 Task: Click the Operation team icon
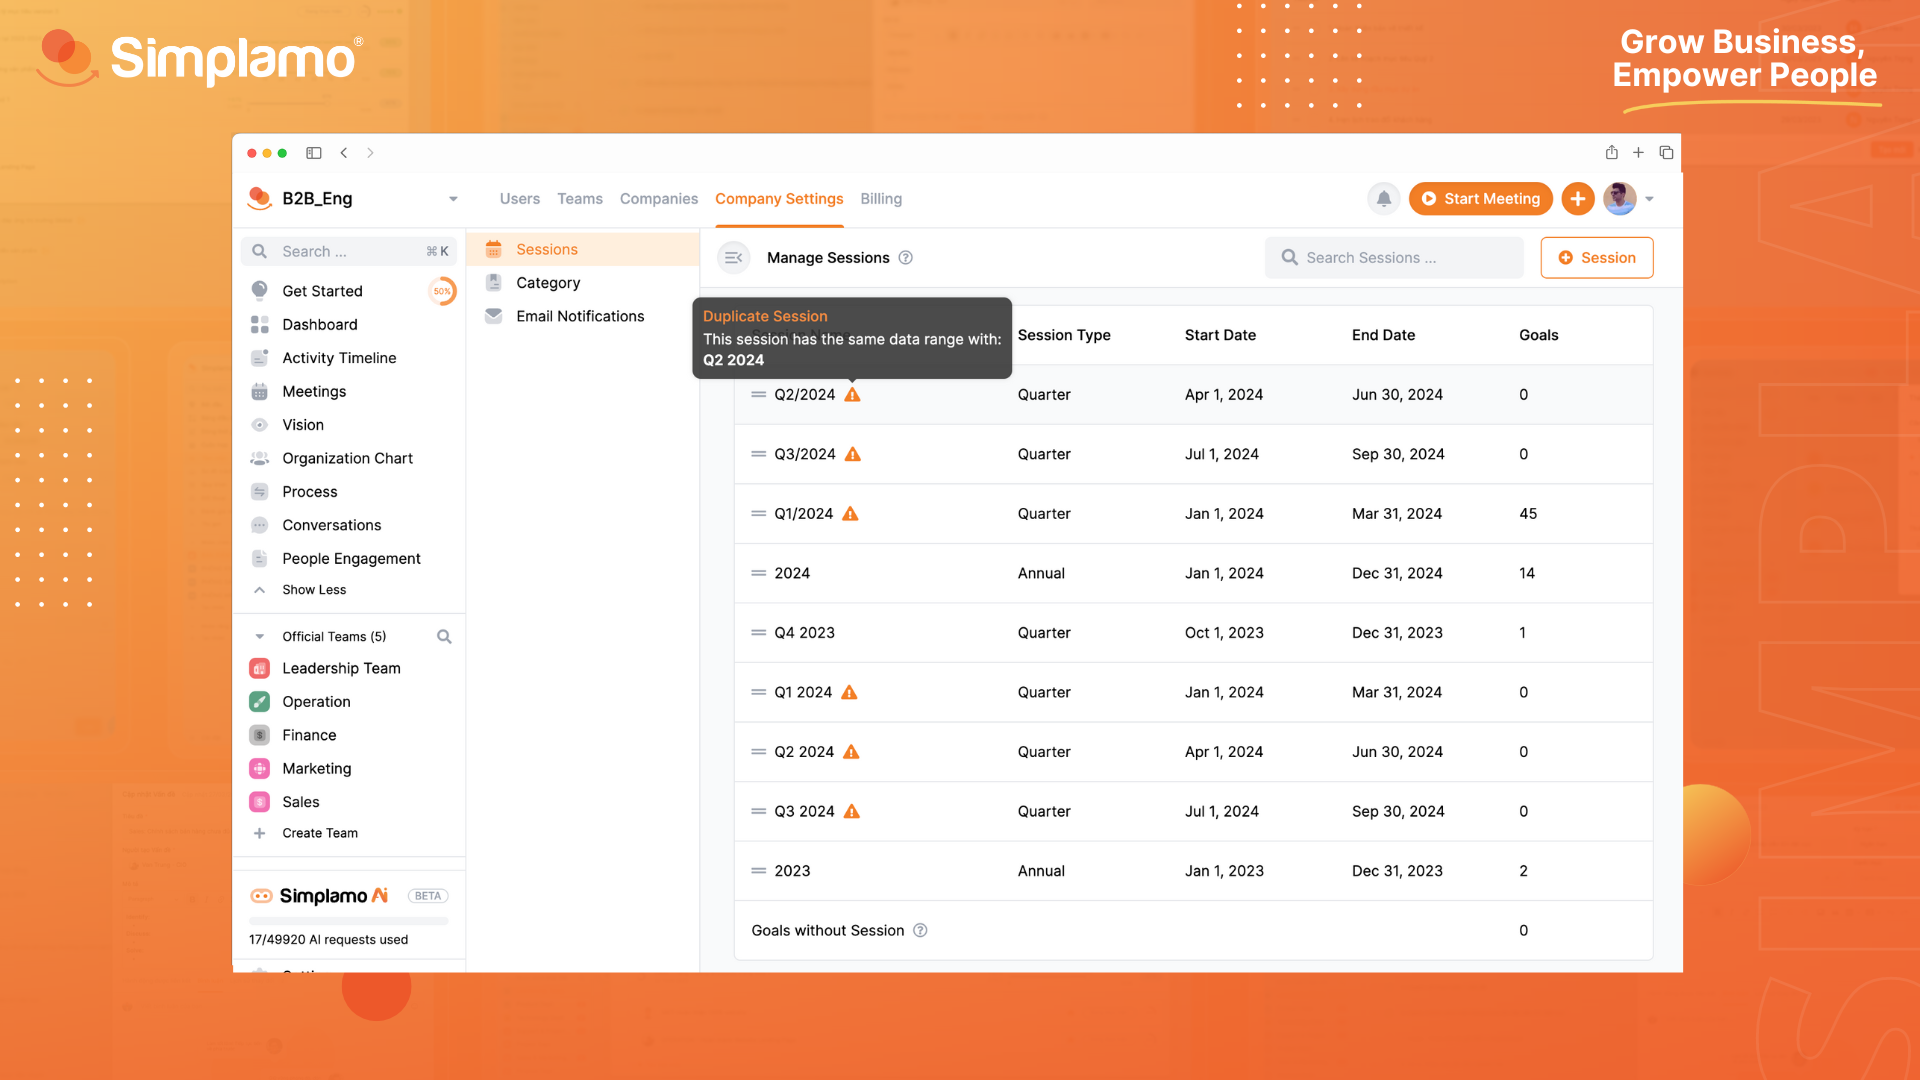pyautogui.click(x=259, y=702)
